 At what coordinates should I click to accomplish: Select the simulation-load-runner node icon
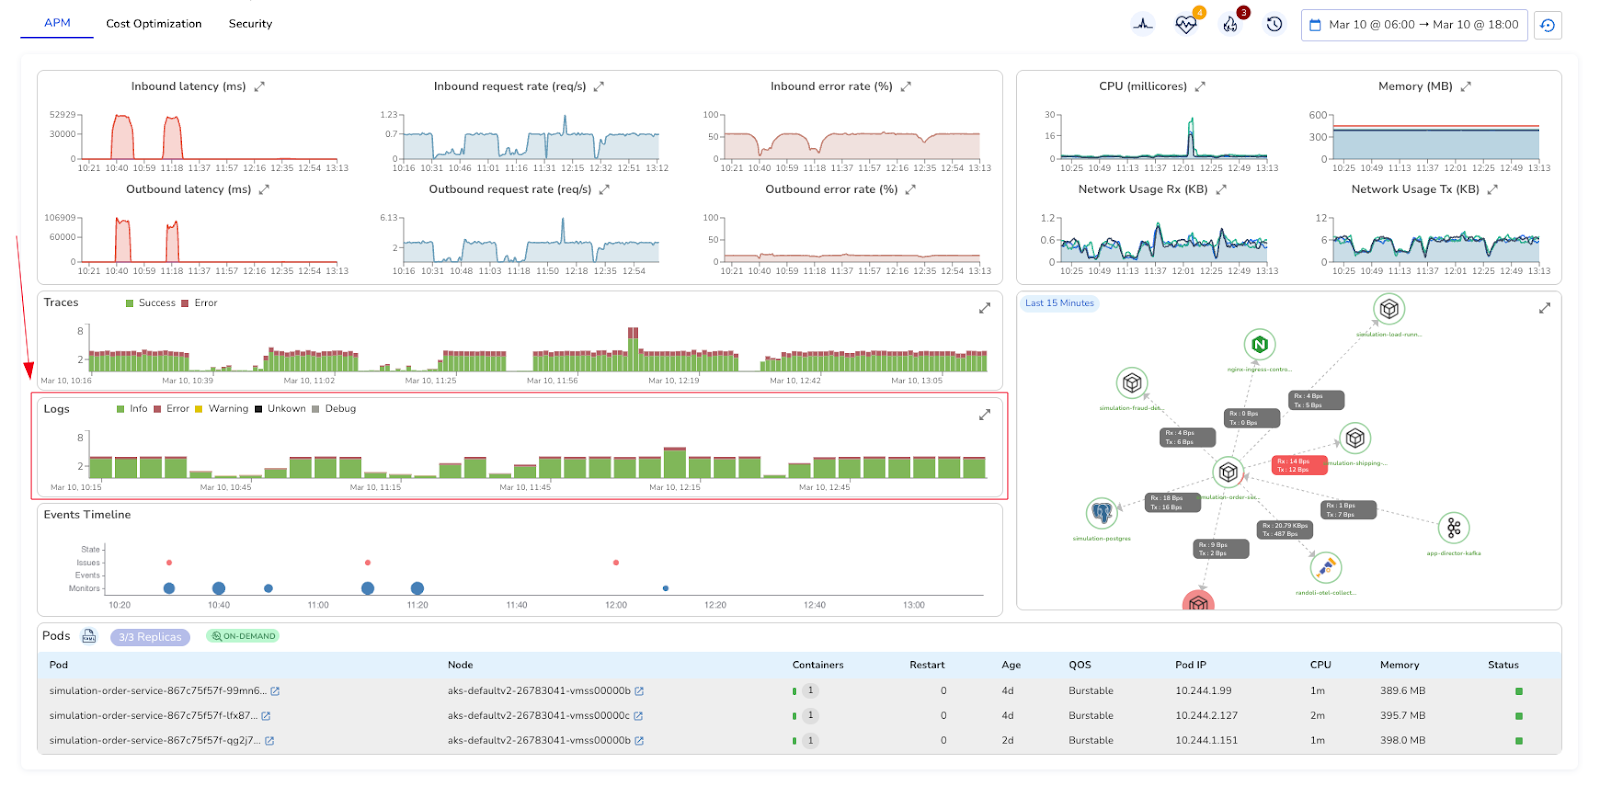(x=1389, y=309)
